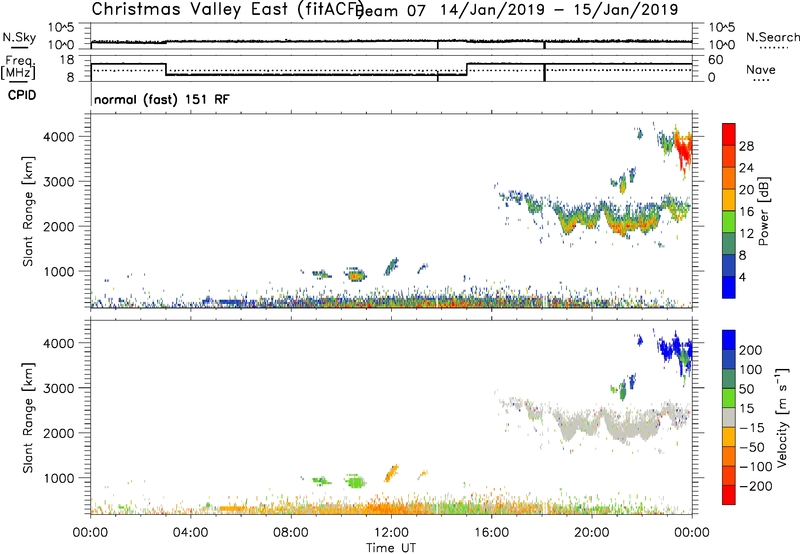Click the 'Time UT' axis title
800x554 pixels.
pyautogui.click(x=391, y=548)
